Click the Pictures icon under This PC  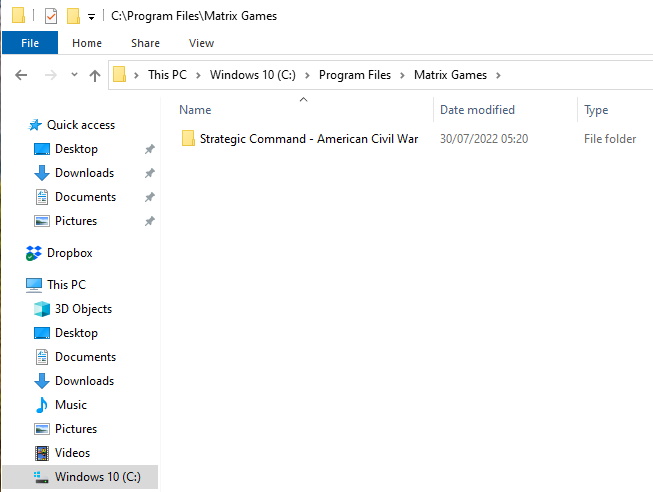coord(42,429)
